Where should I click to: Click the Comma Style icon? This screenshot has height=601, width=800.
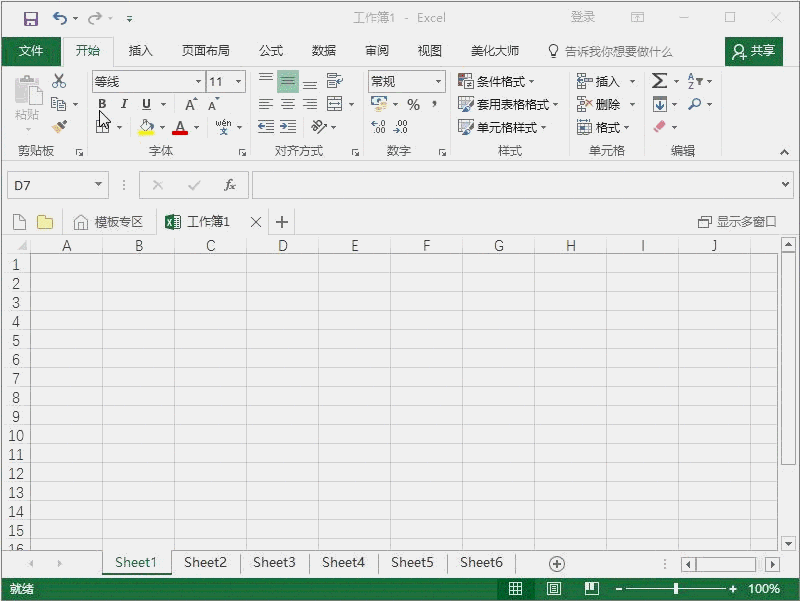(435, 104)
